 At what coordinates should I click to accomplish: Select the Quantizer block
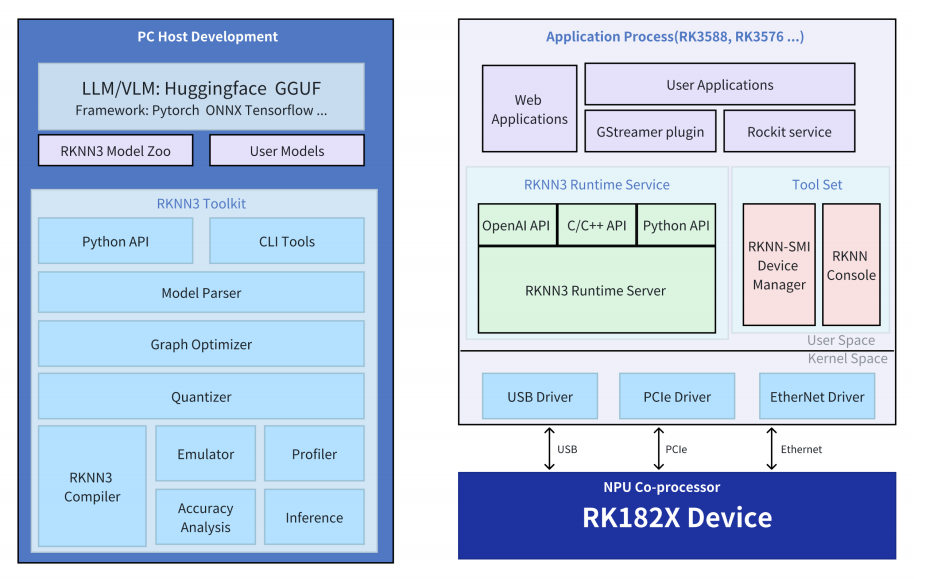point(201,396)
